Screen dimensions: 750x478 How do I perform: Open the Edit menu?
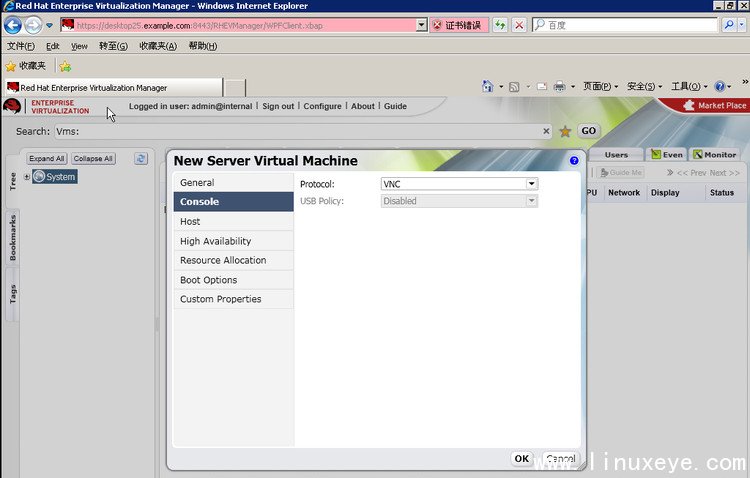coord(53,46)
